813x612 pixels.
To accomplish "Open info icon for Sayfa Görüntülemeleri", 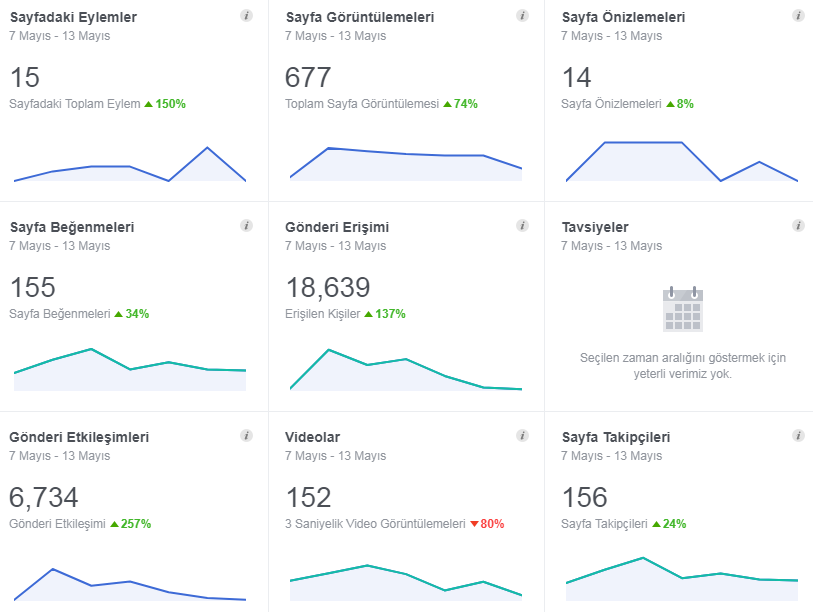I will pyautogui.click(x=522, y=16).
